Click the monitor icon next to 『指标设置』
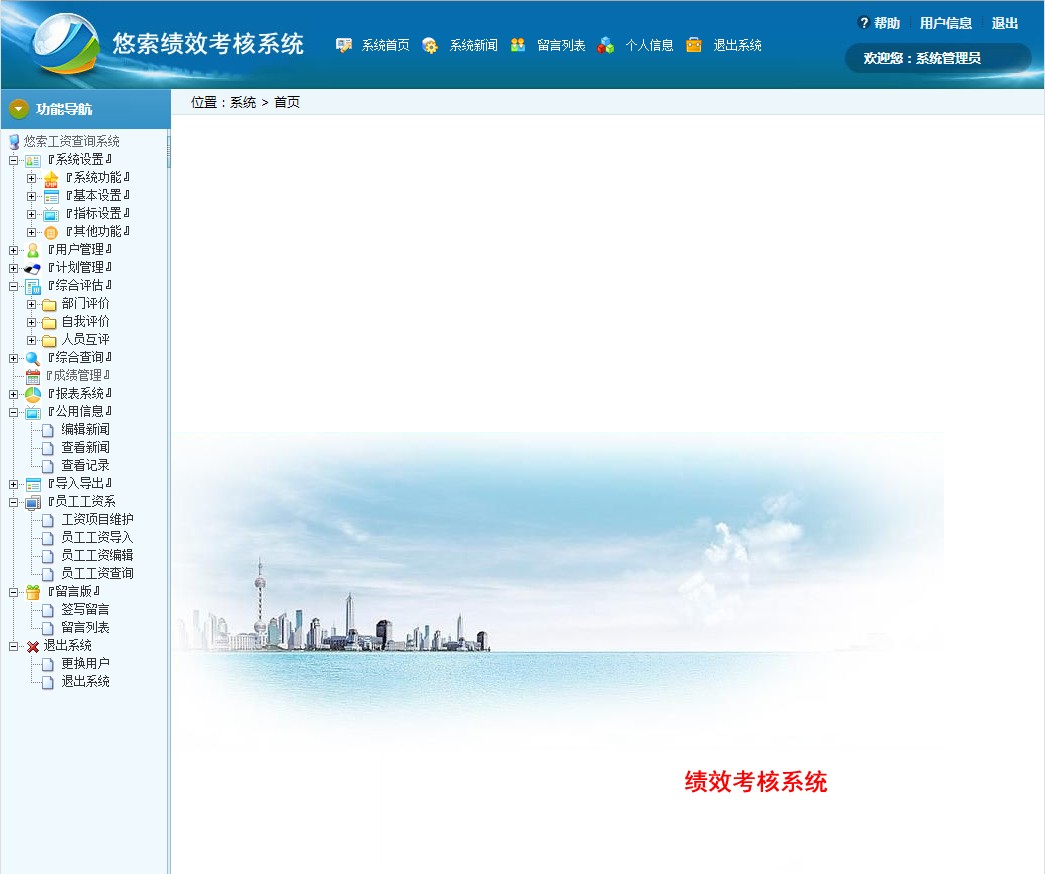This screenshot has height=874, width=1045. tap(51, 214)
